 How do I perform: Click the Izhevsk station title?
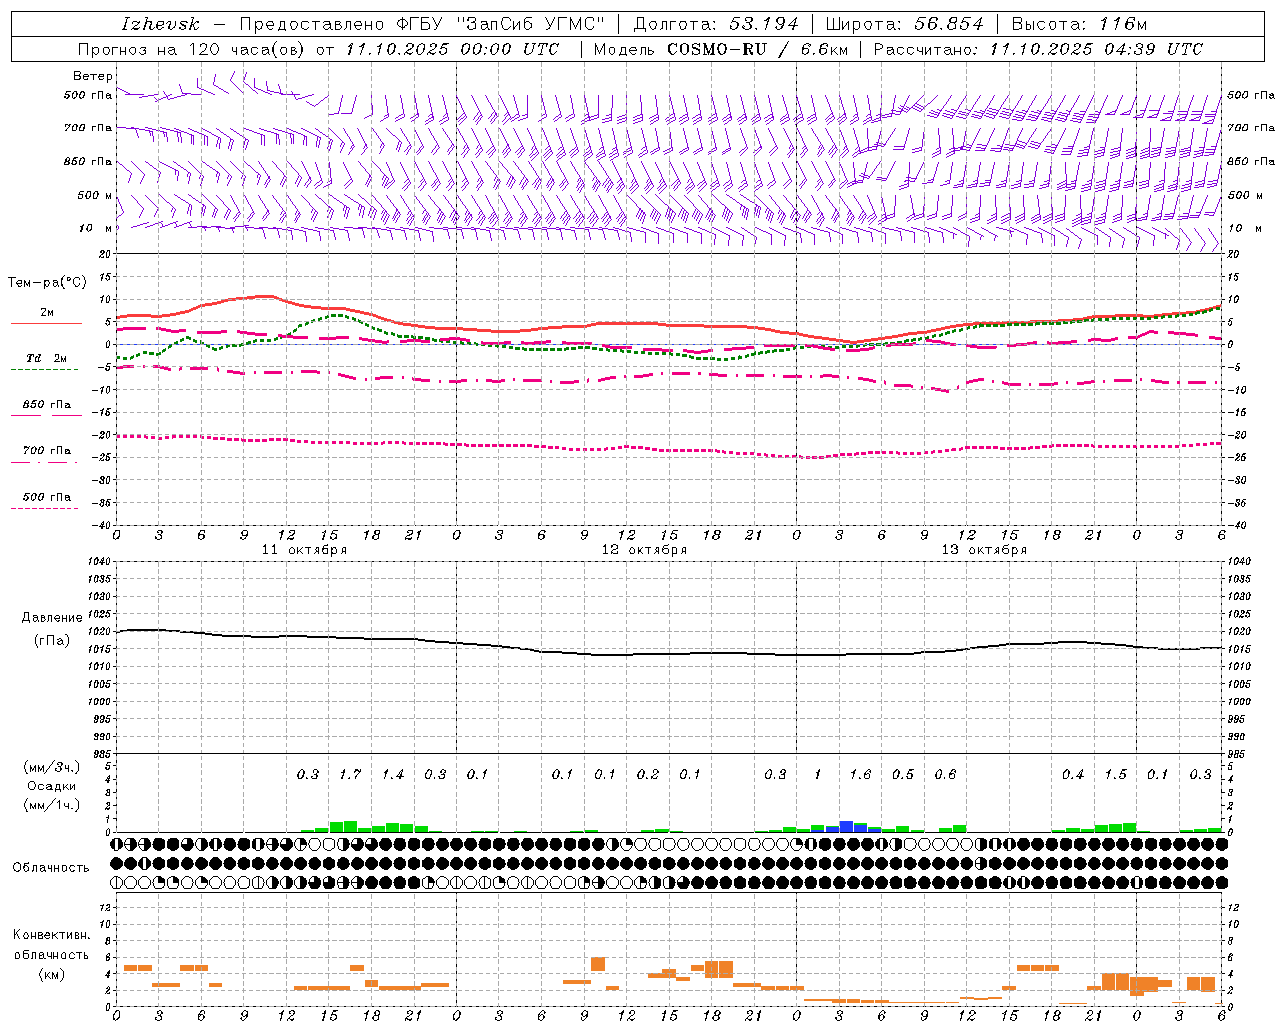coord(161,24)
